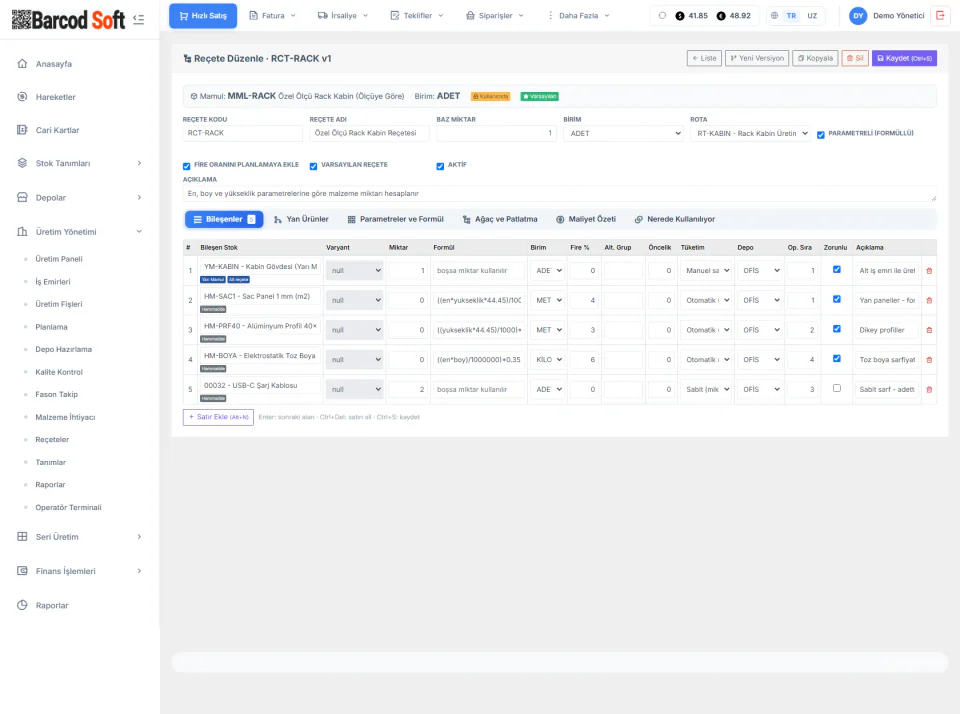Viewport: 960px width, 714px height.
Task: Open the Maliyet Özeti tab
Action: click(586, 219)
